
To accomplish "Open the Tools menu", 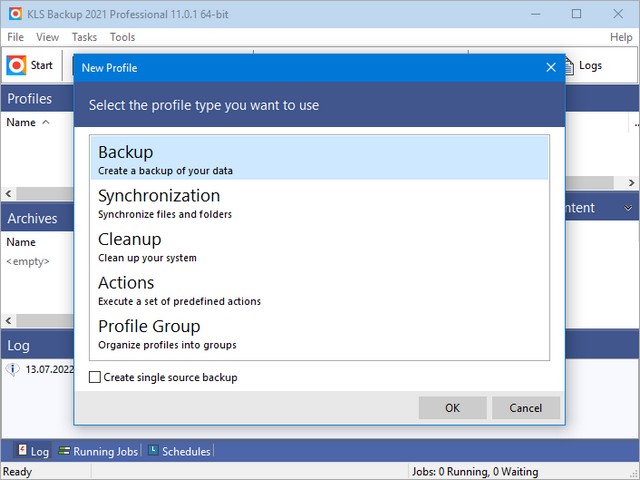I will pos(122,37).
